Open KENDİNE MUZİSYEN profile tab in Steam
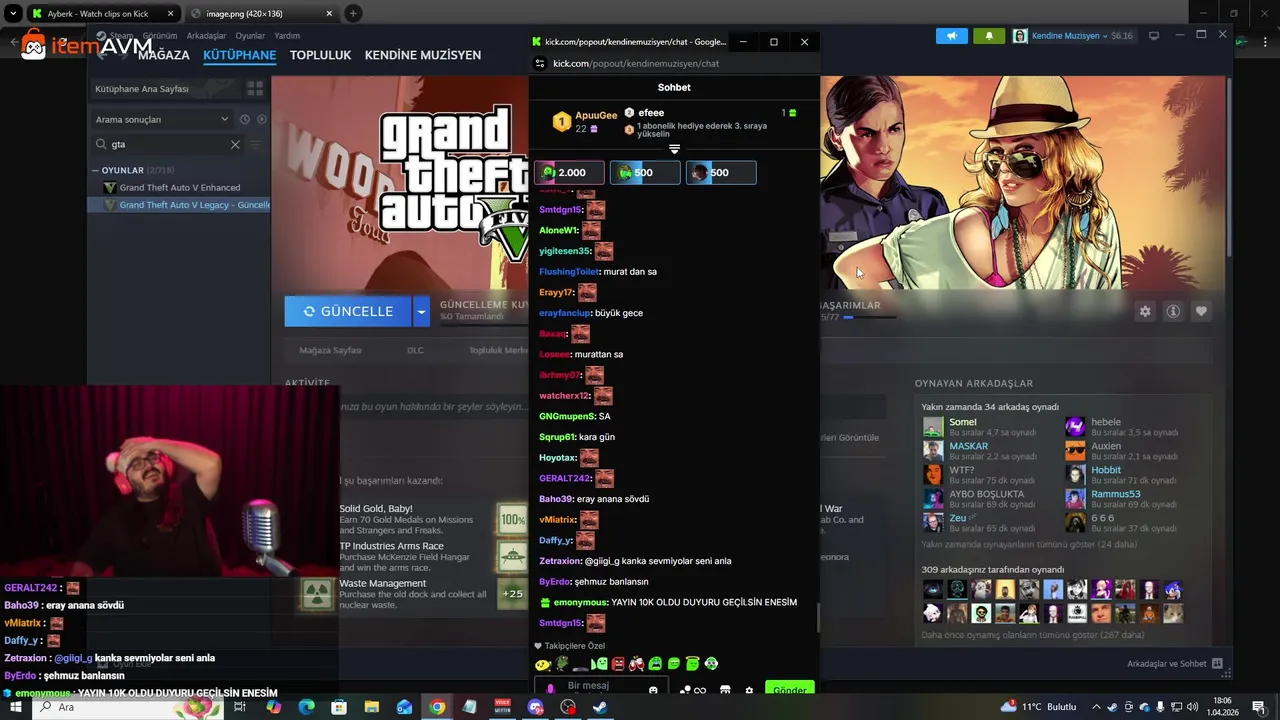Screen dimensions: 1280x720 [x=423, y=56]
